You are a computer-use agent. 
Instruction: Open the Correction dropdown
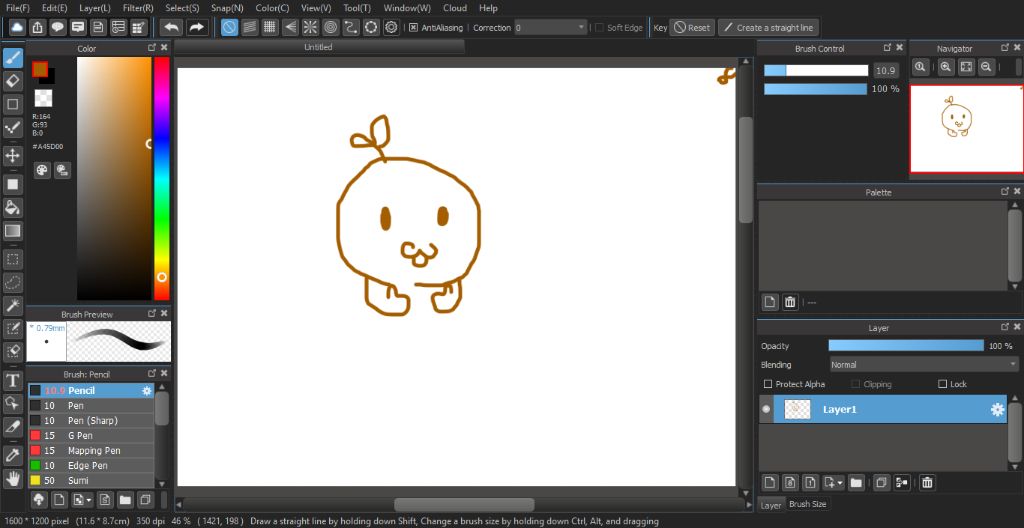550,27
